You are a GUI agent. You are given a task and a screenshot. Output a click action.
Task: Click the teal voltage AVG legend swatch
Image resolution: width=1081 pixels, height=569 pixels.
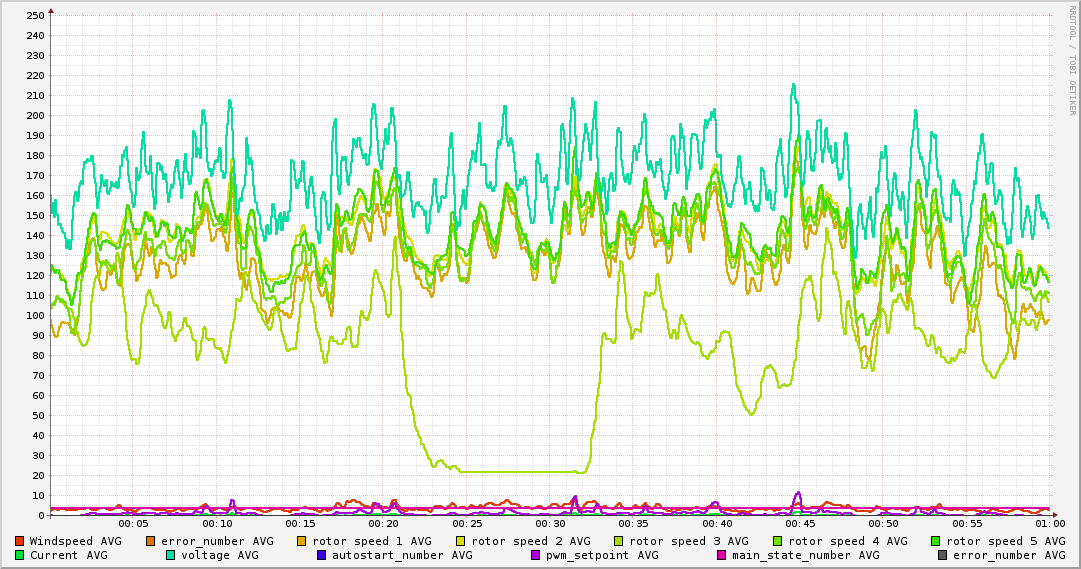pos(170,555)
